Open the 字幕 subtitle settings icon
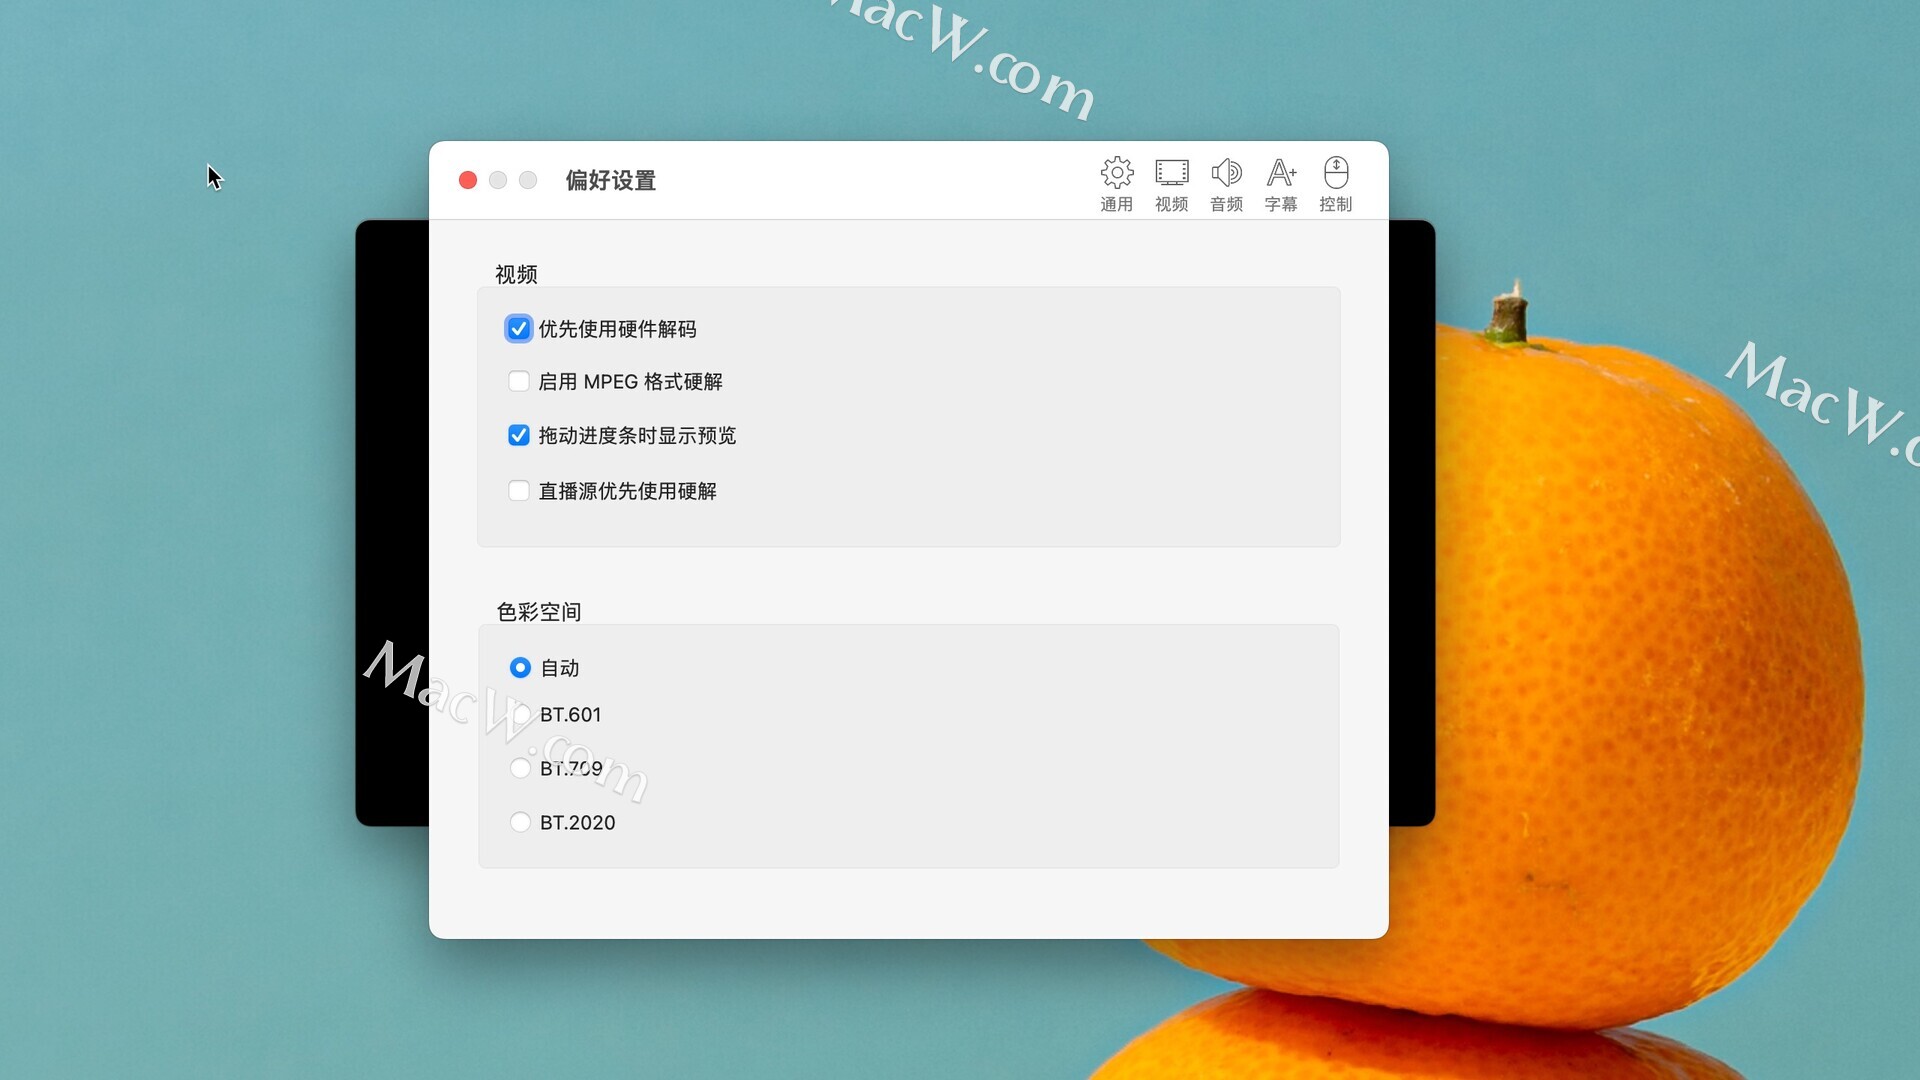The height and width of the screenshot is (1080, 1920). [x=1281, y=184]
